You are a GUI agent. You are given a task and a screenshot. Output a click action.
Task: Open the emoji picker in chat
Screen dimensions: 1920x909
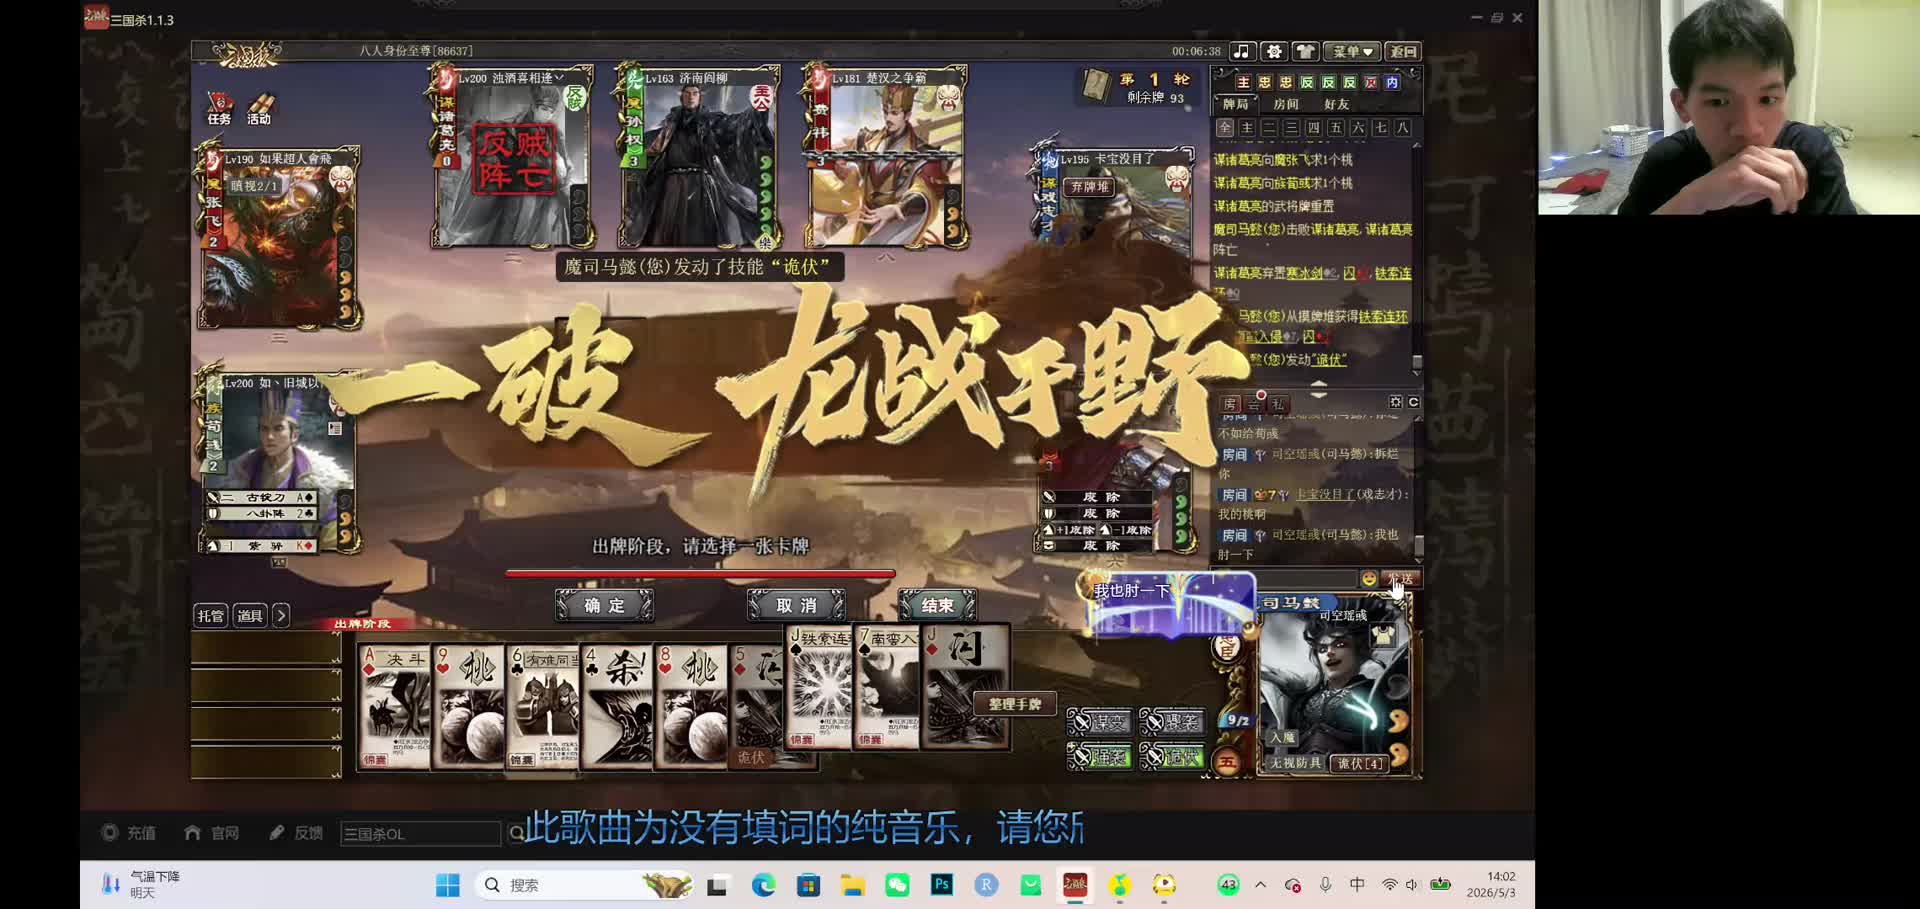[1369, 579]
